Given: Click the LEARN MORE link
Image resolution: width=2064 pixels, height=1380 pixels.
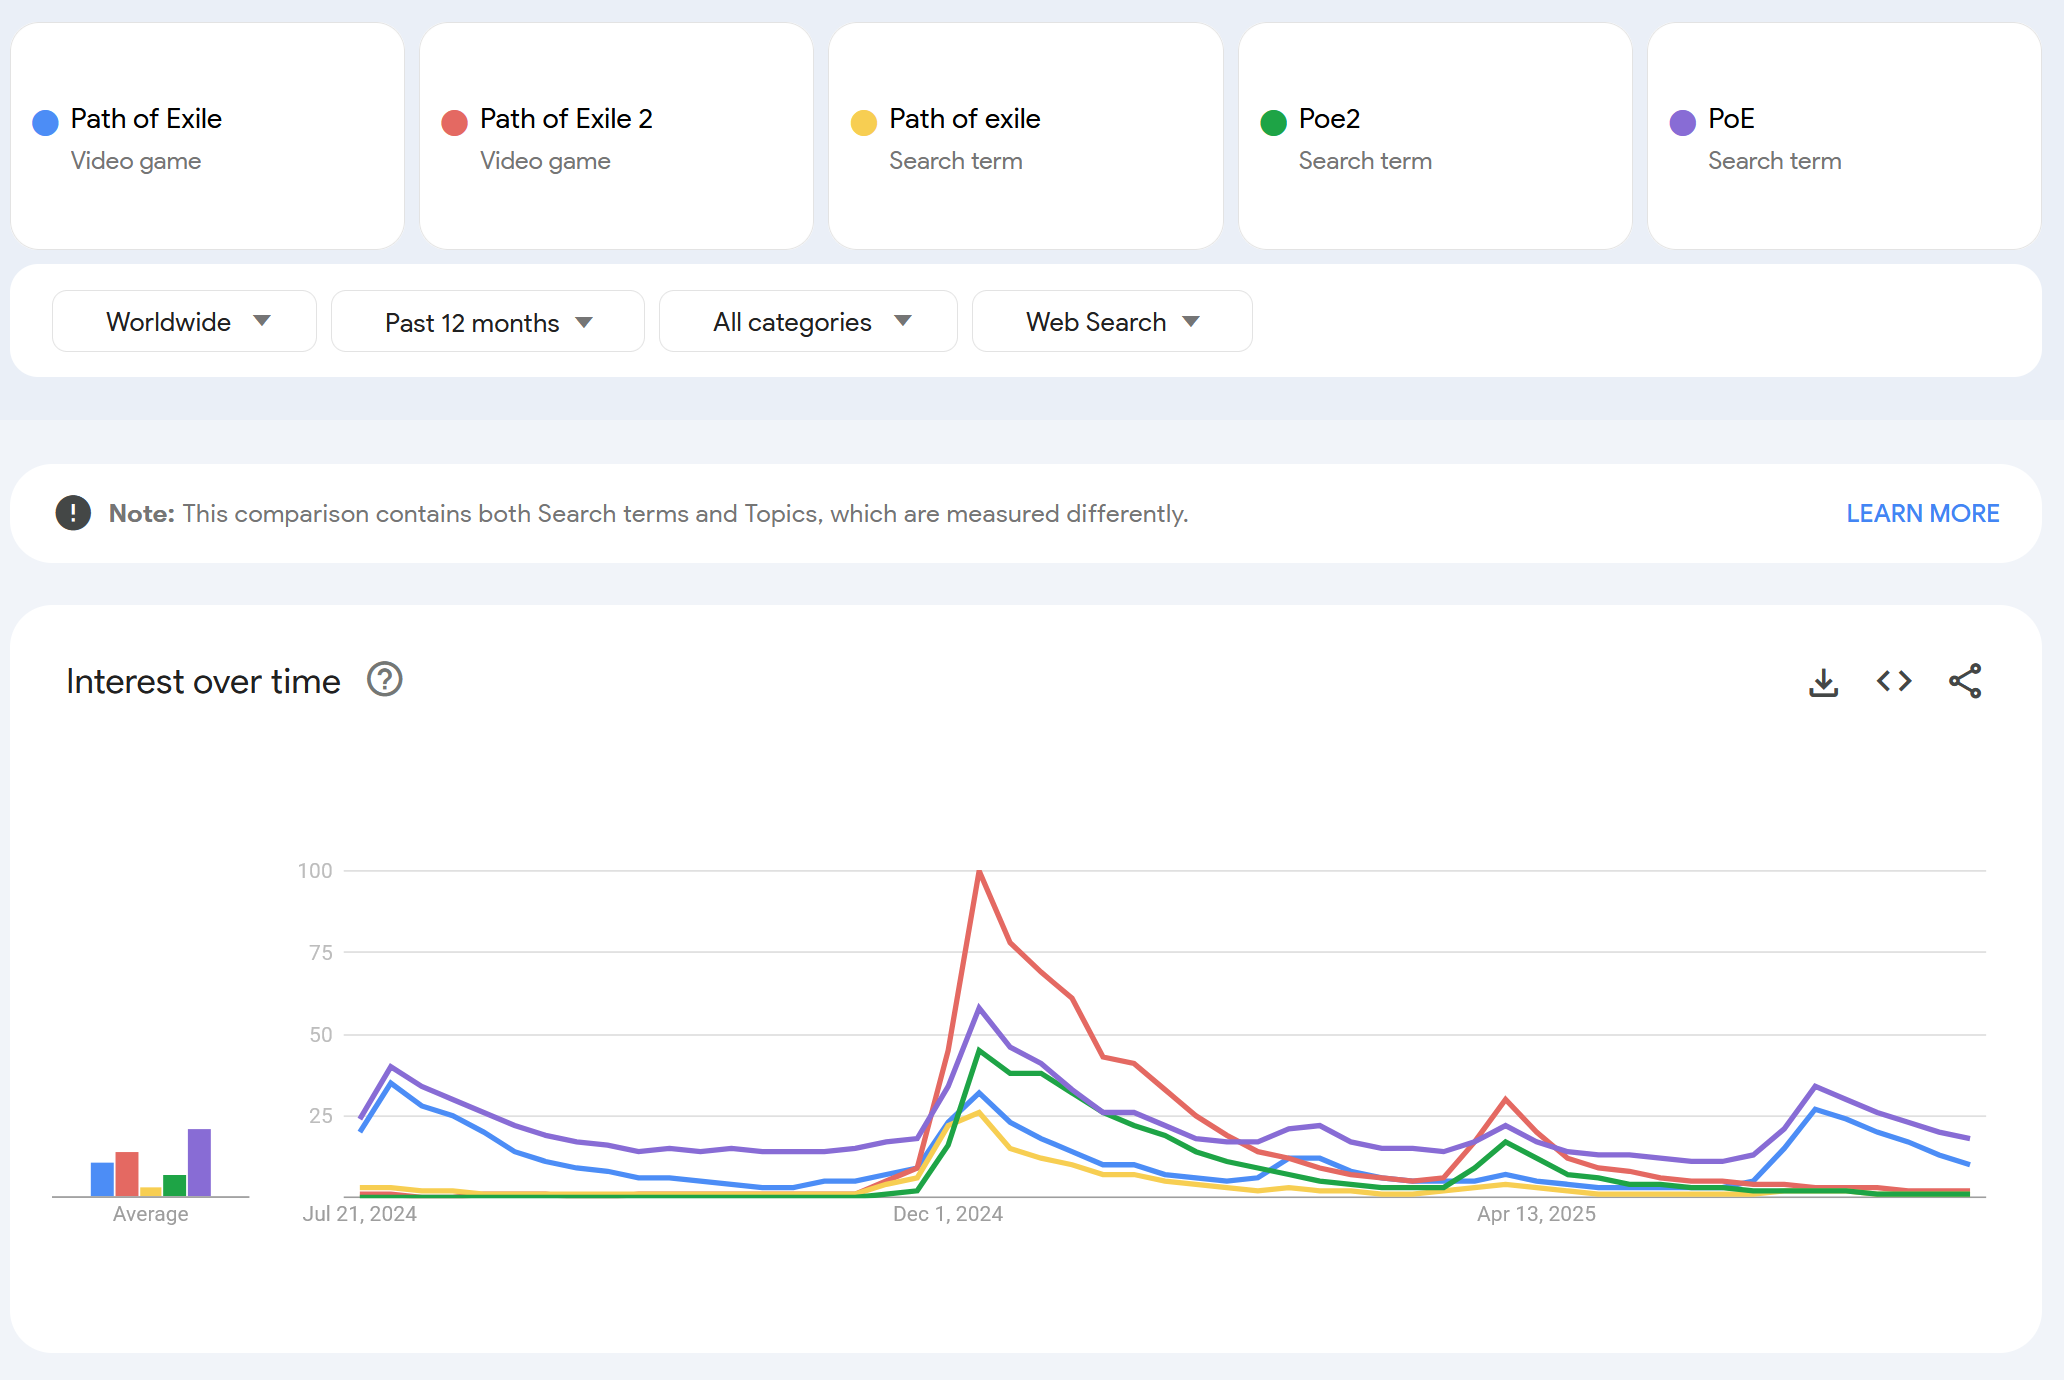Looking at the screenshot, I should [x=1922, y=513].
